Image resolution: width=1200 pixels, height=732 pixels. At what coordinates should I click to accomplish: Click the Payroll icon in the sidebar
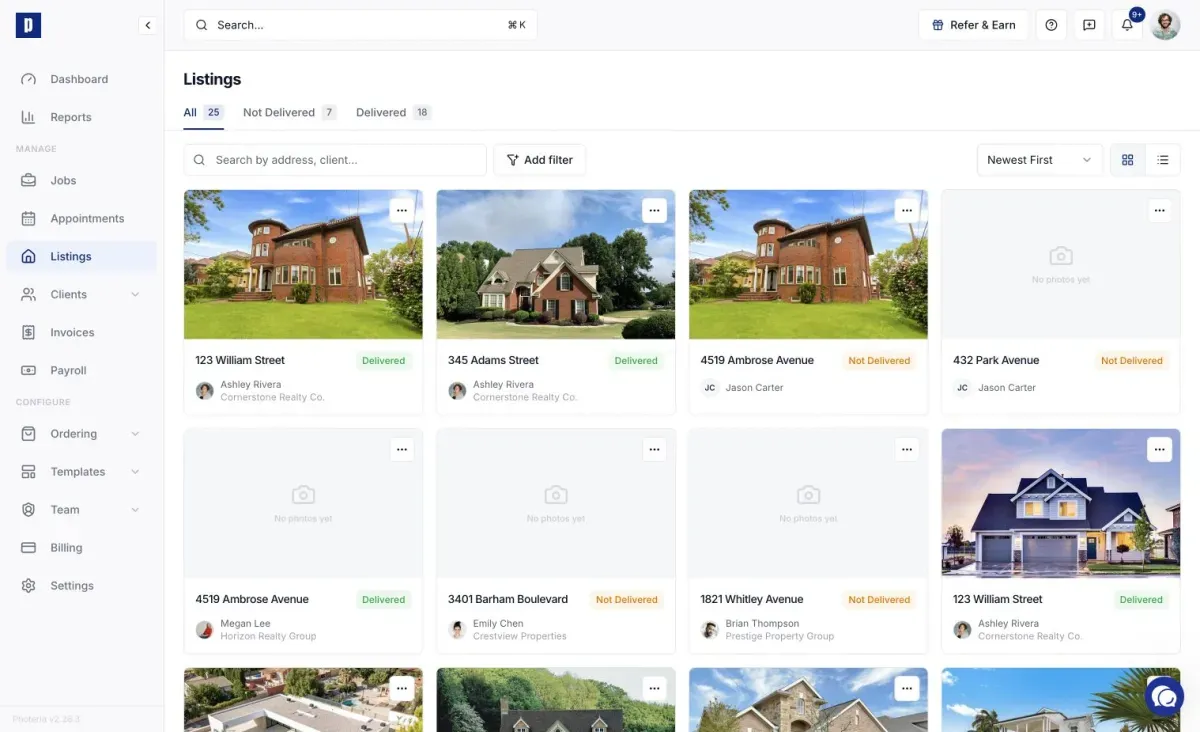pos(29,370)
